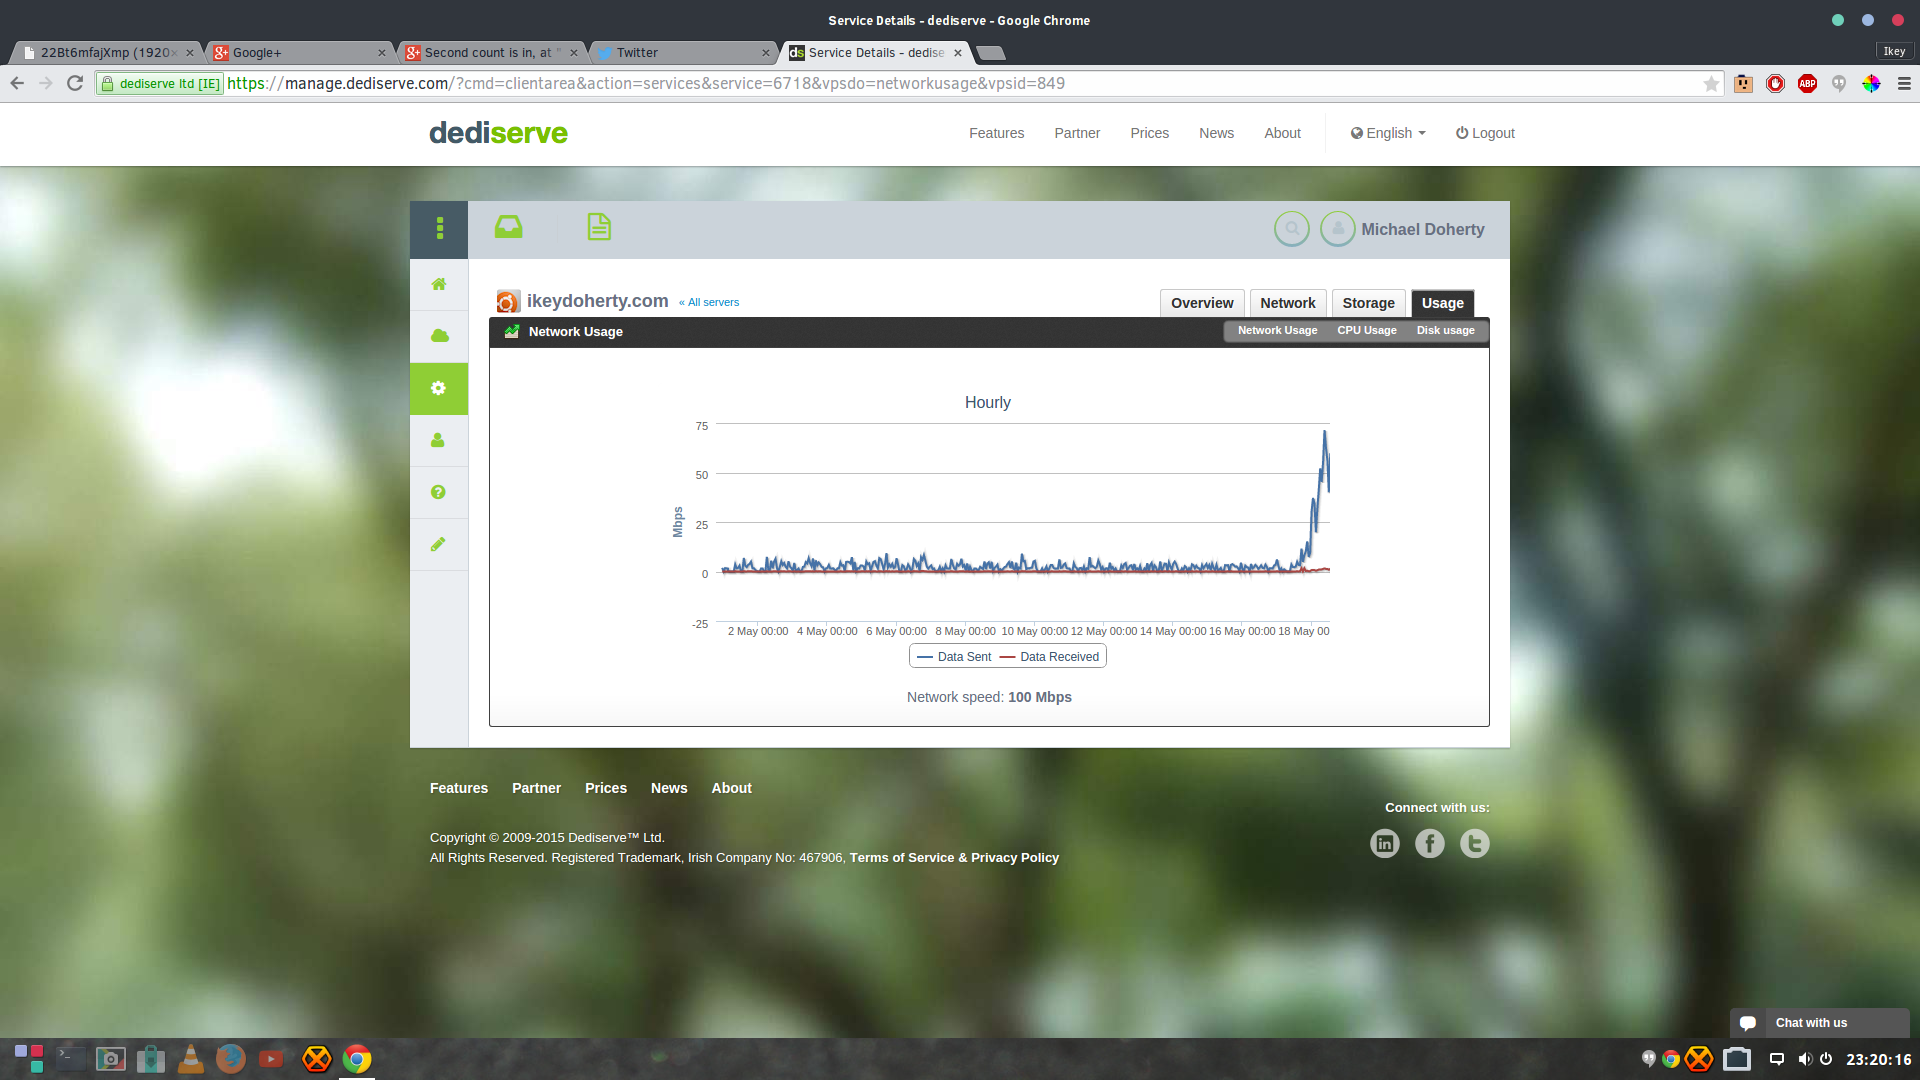
Task: Go back with browser back arrow
Action: tap(17, 83)
